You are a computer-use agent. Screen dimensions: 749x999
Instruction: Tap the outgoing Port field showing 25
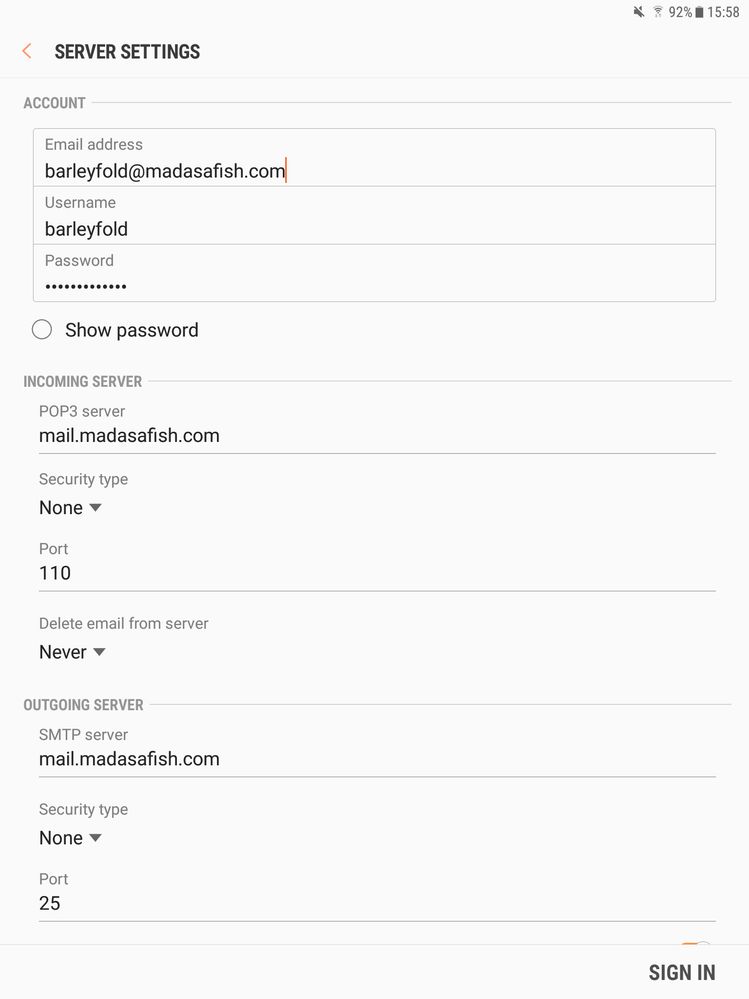point(376,903)
